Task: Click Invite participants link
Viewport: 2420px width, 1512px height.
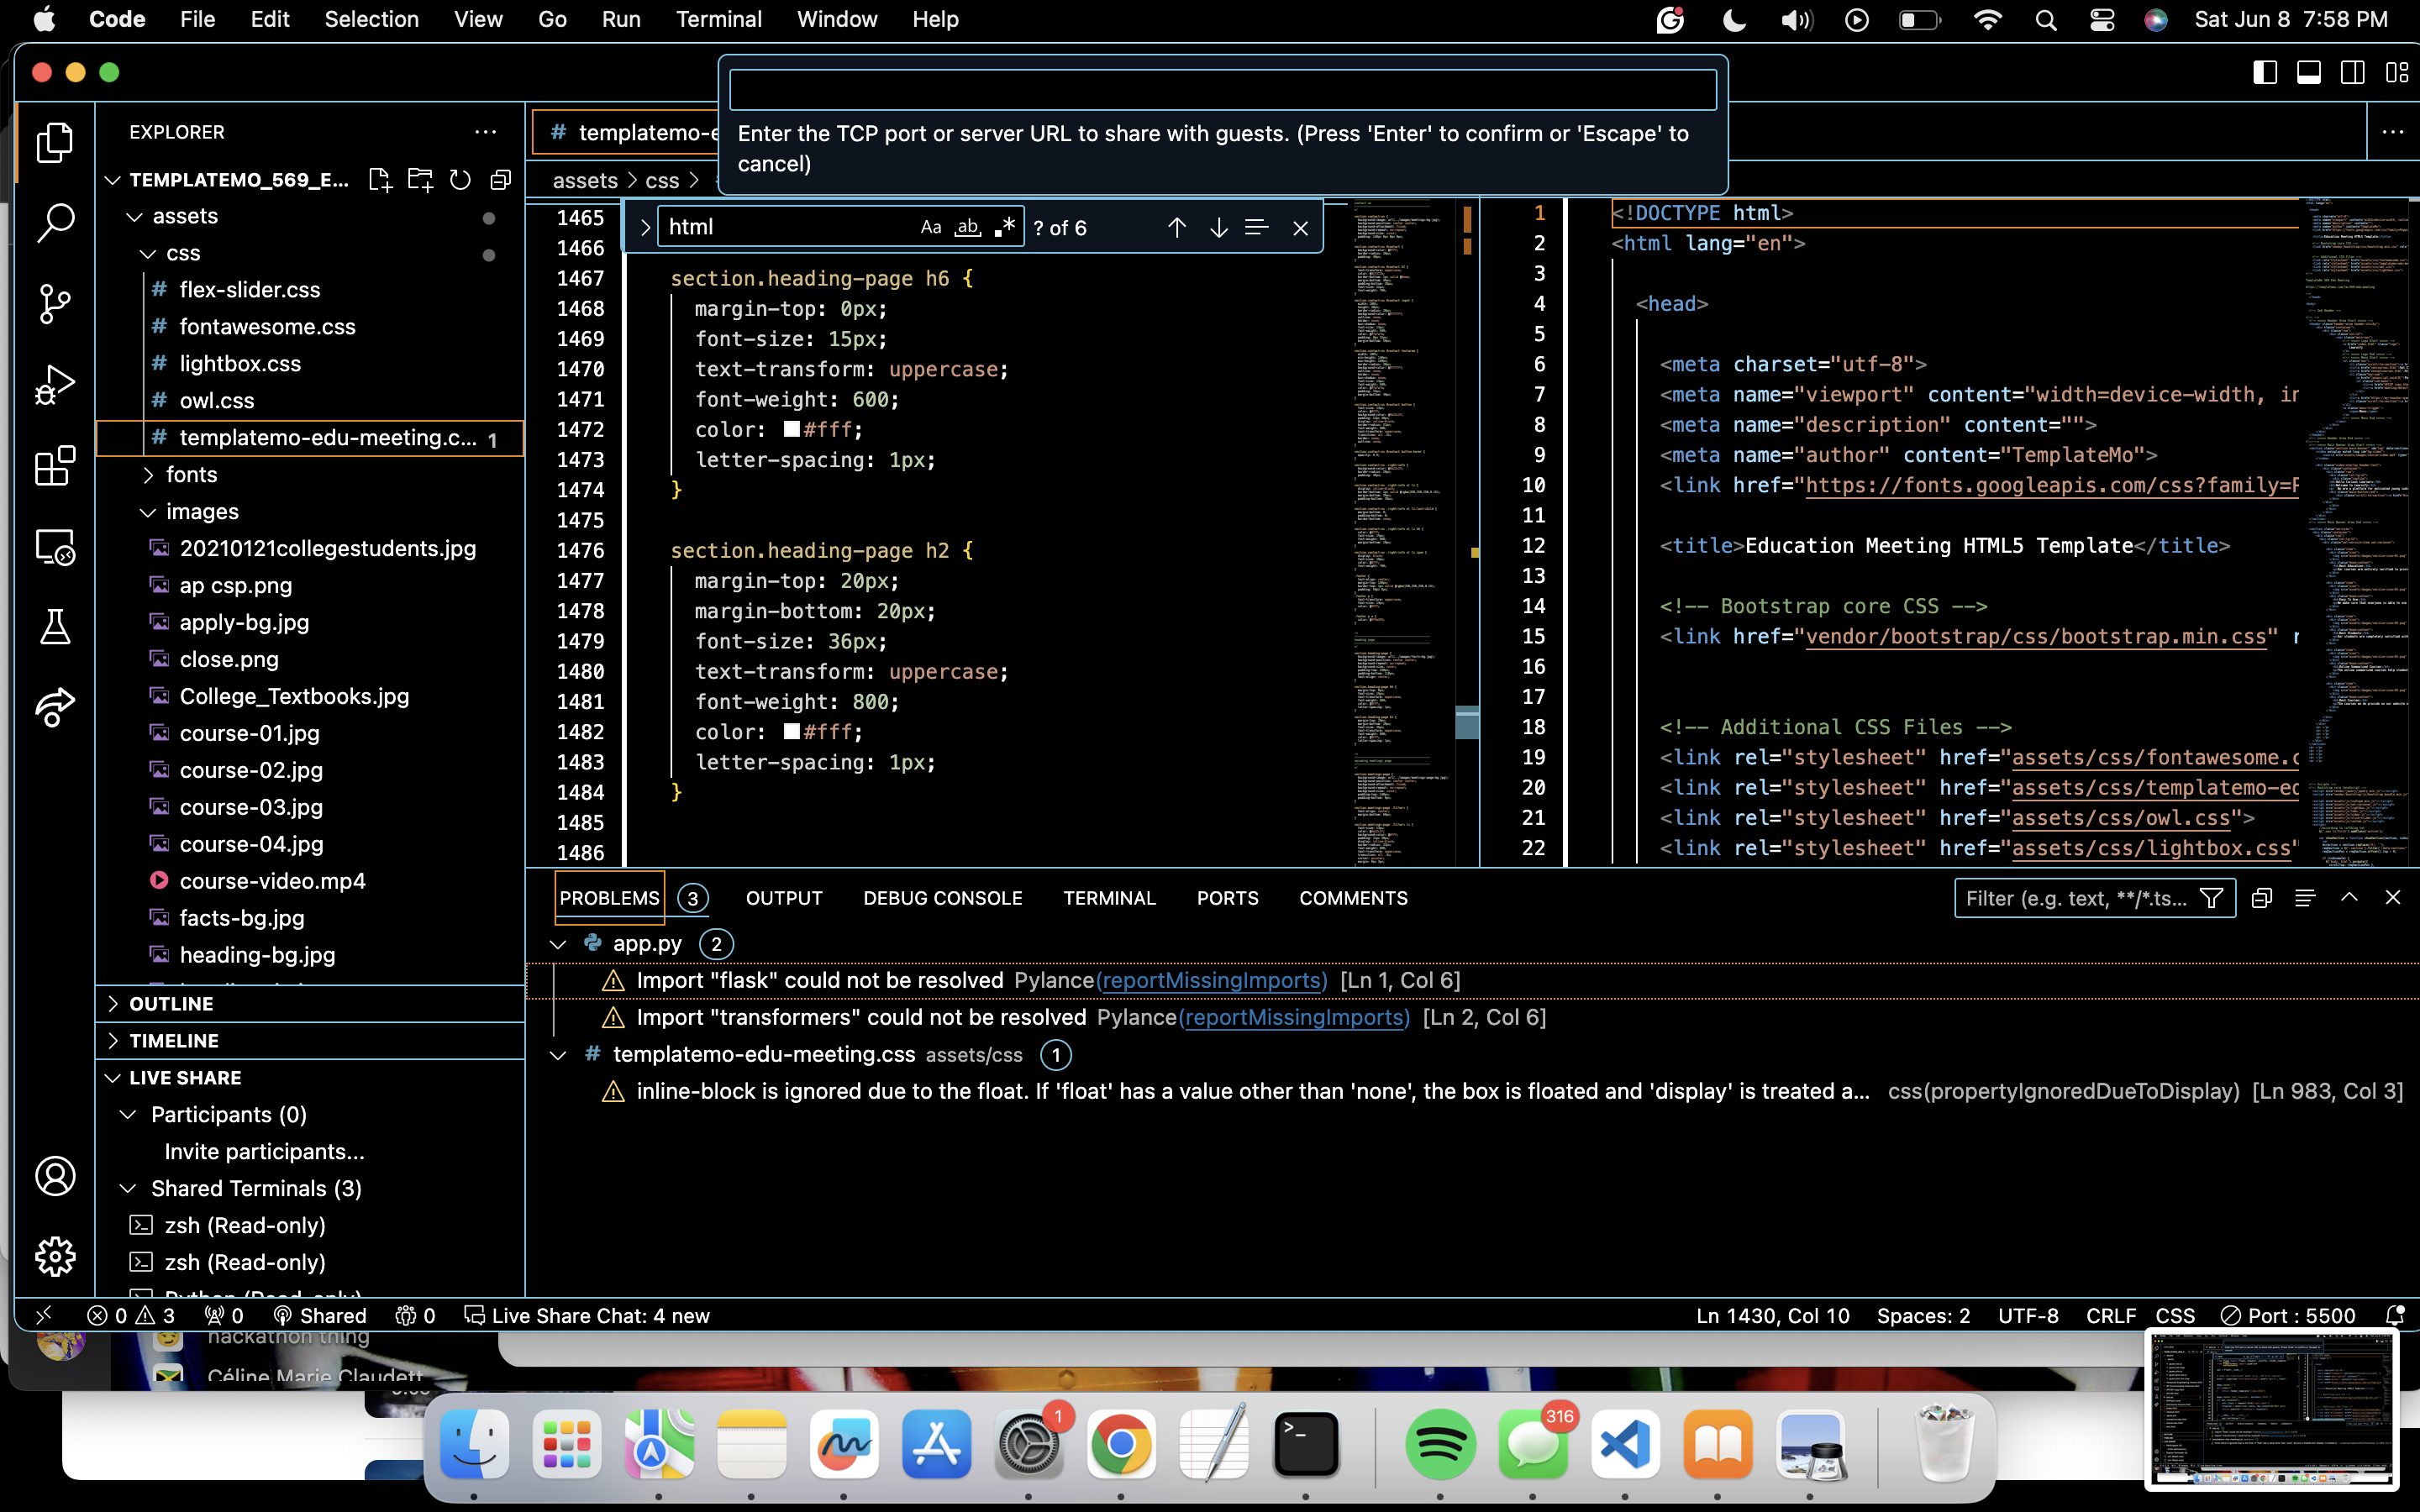Action: pos(264,1152)
